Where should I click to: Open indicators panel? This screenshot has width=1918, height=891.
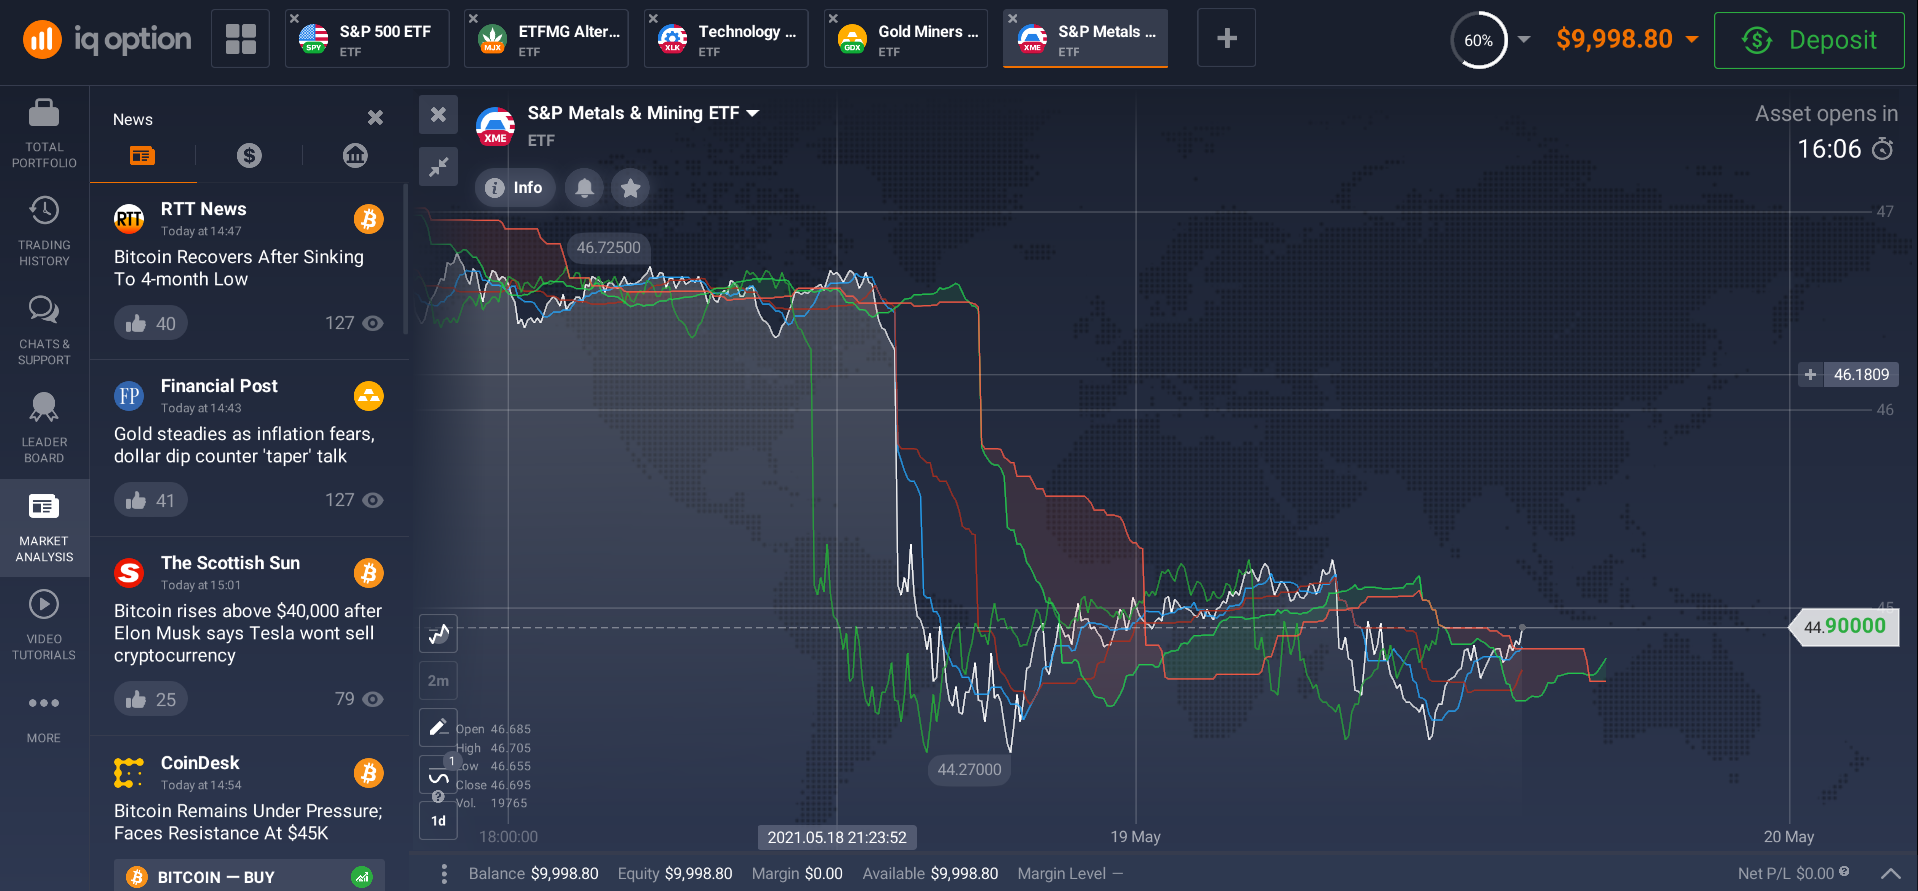click(438, 775)
